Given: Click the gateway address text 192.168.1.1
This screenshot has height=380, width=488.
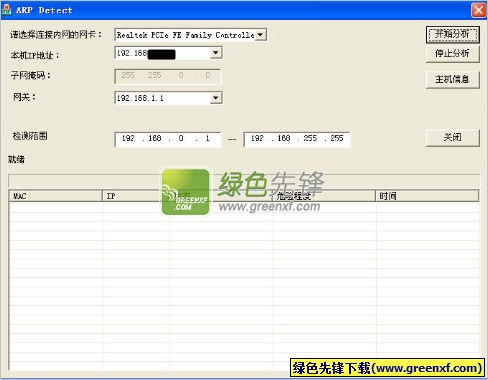Looking at the screenshot, I should 140,98.
